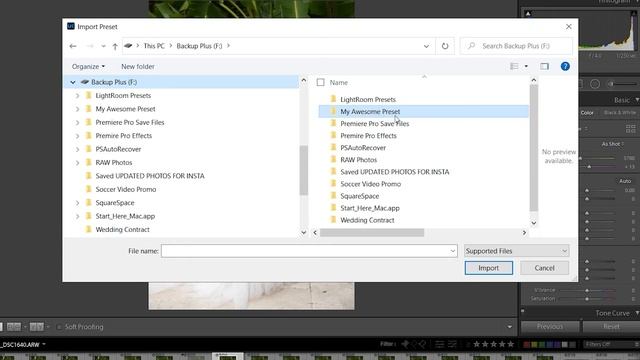Click the Import button
Viewport: 640px width, 360px height.
489,268
